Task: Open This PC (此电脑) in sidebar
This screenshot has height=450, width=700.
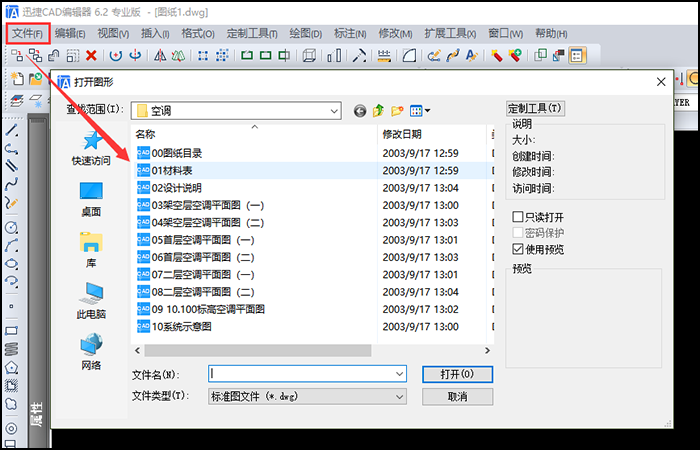Action: pyautogui.click(x=91, y=301)
